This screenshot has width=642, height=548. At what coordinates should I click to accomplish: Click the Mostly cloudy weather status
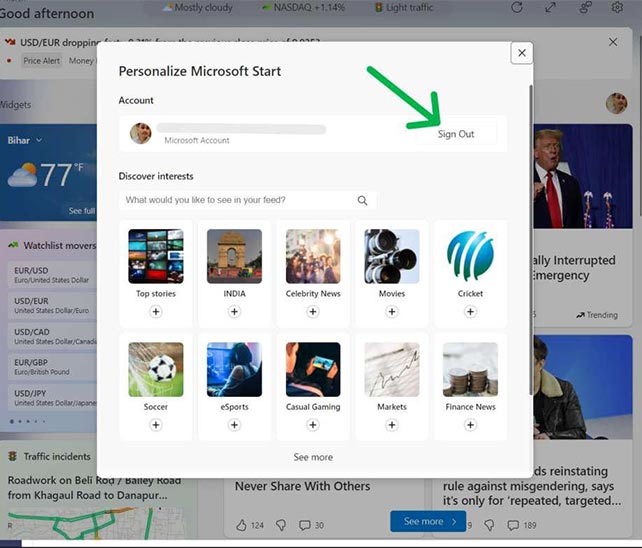198,7
